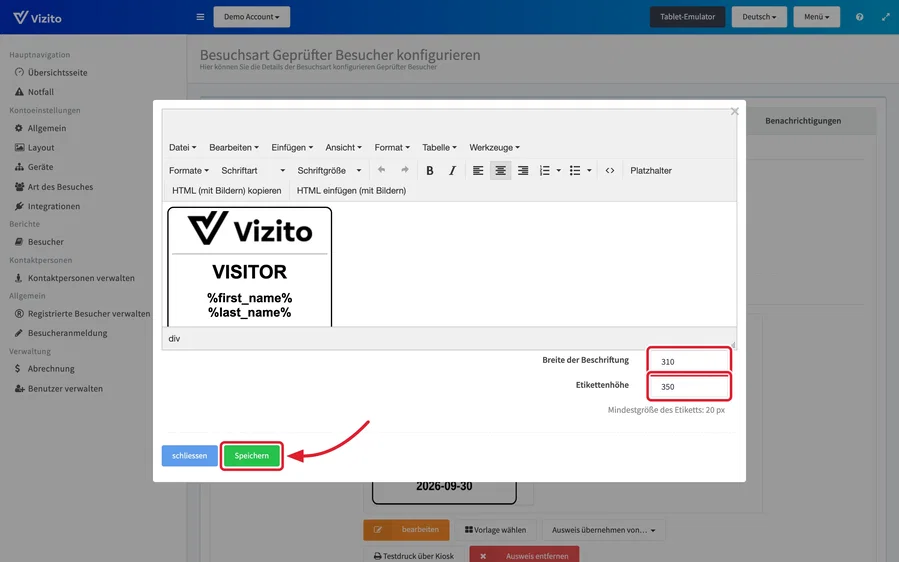
Task: Toggle bold formatting in editor toolbar
Action: click(x=429, y=170)
